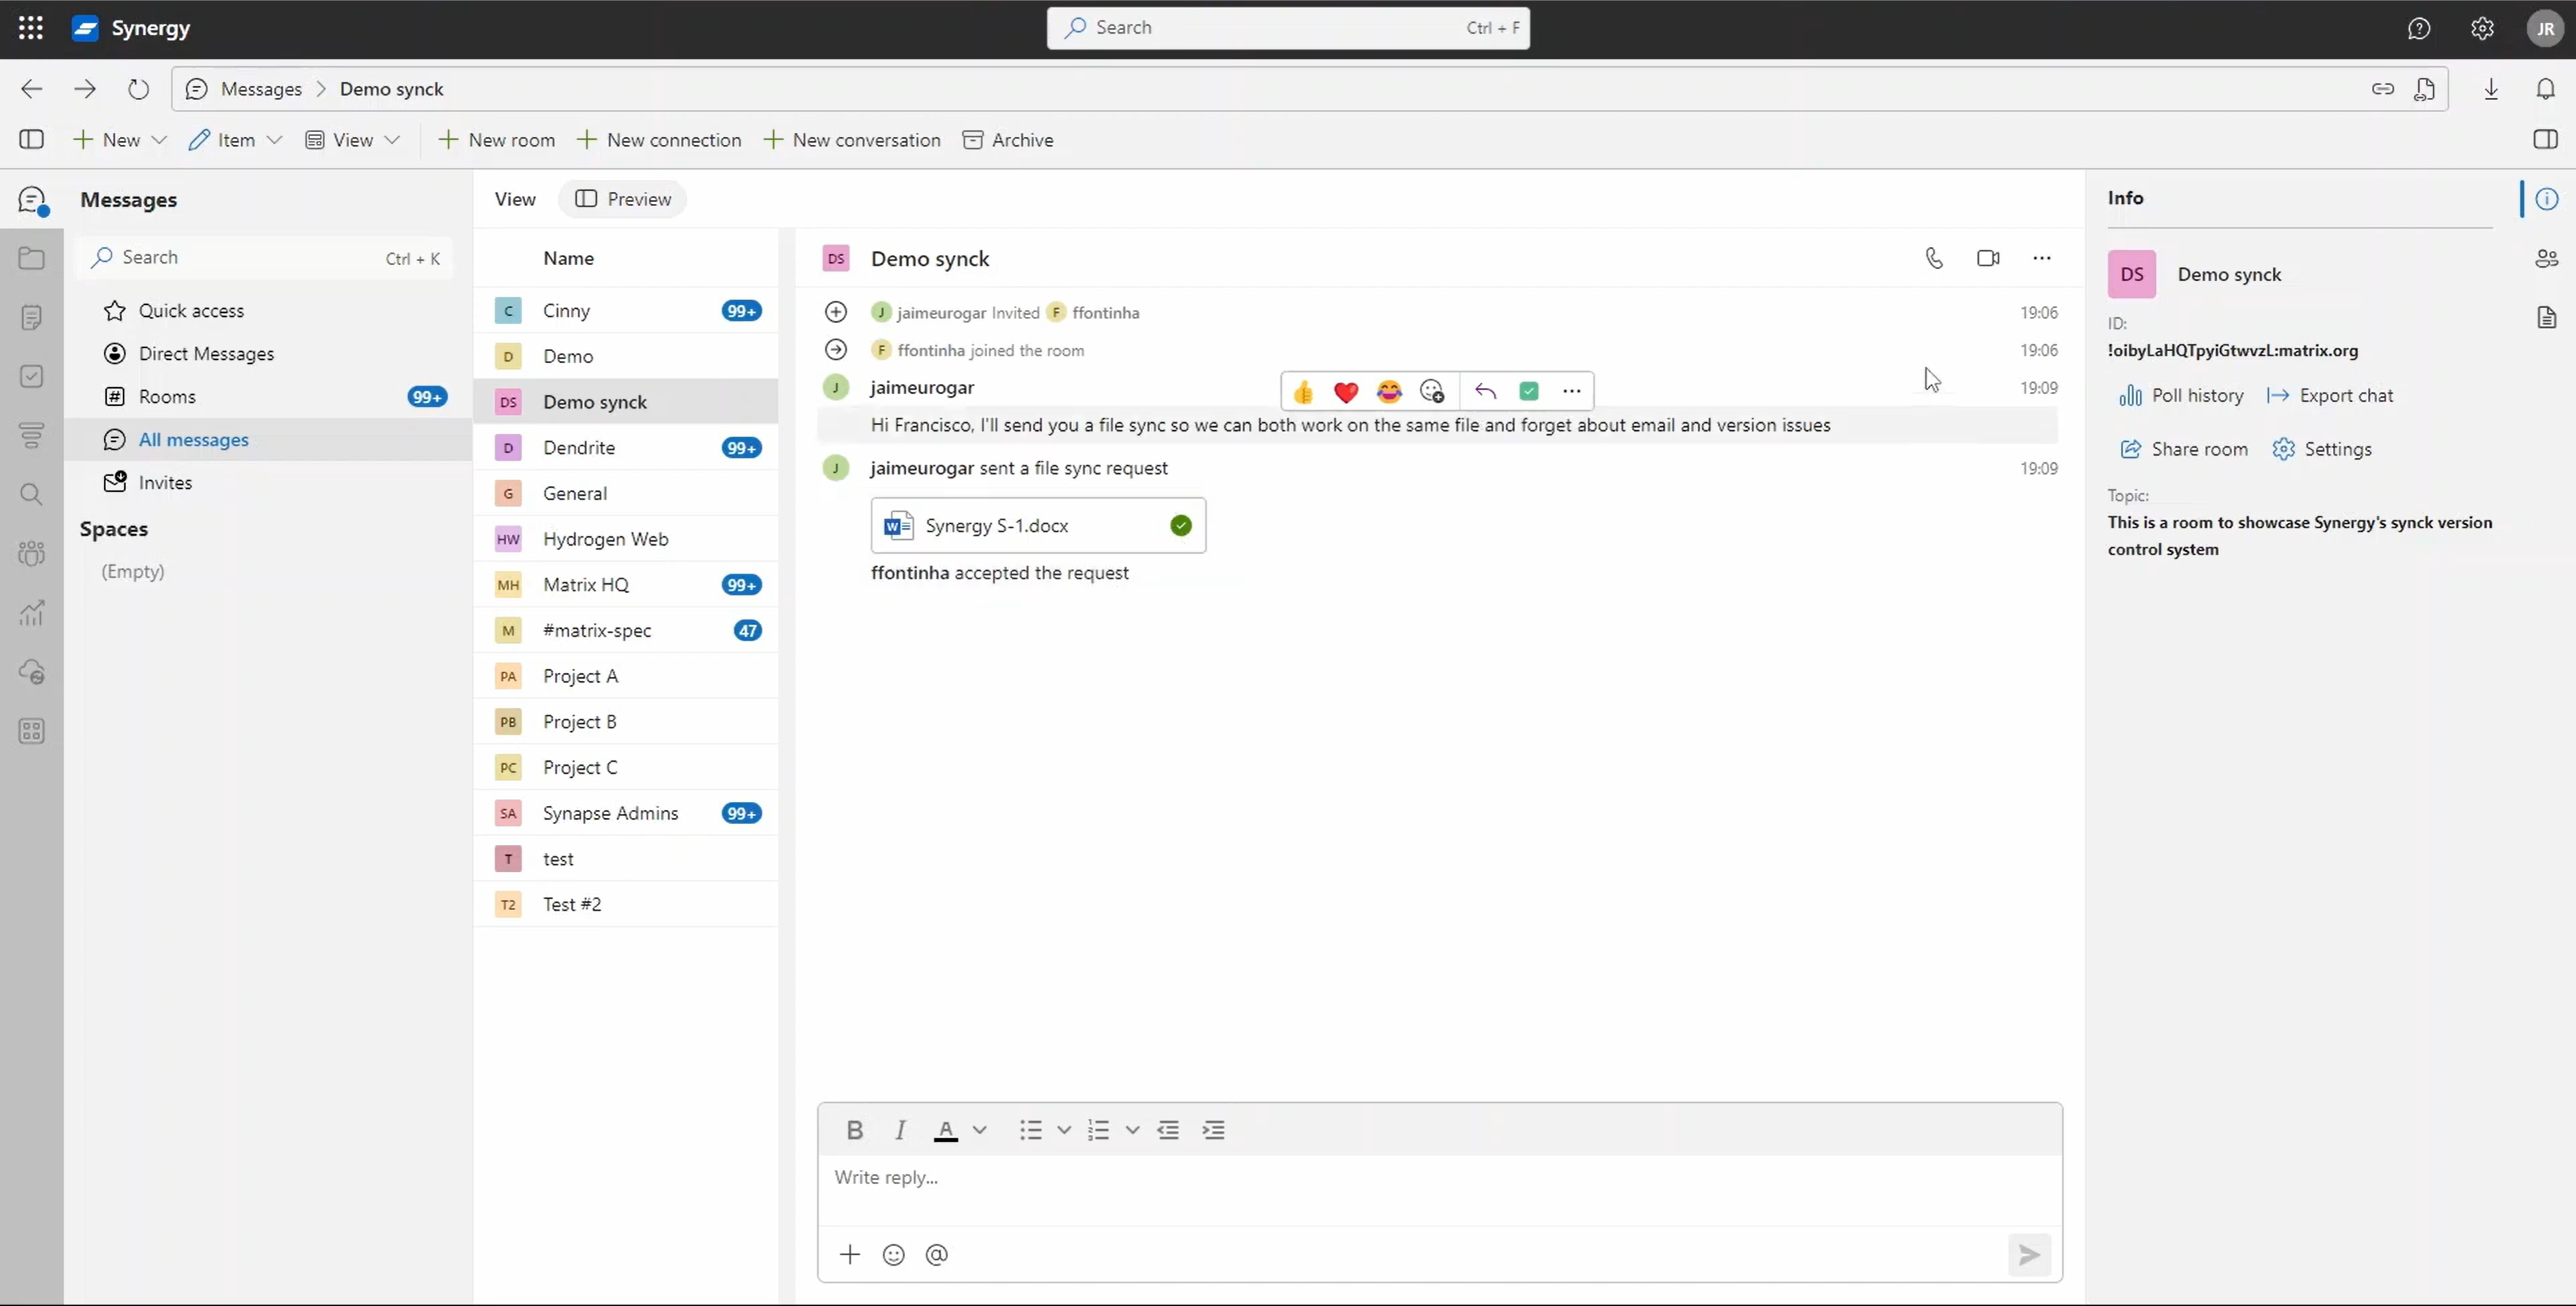Viewport: 2576px width, 1306px height.
Task: Insert emoji with smiley icon in composer
Action: click(x=893, y=1254)
